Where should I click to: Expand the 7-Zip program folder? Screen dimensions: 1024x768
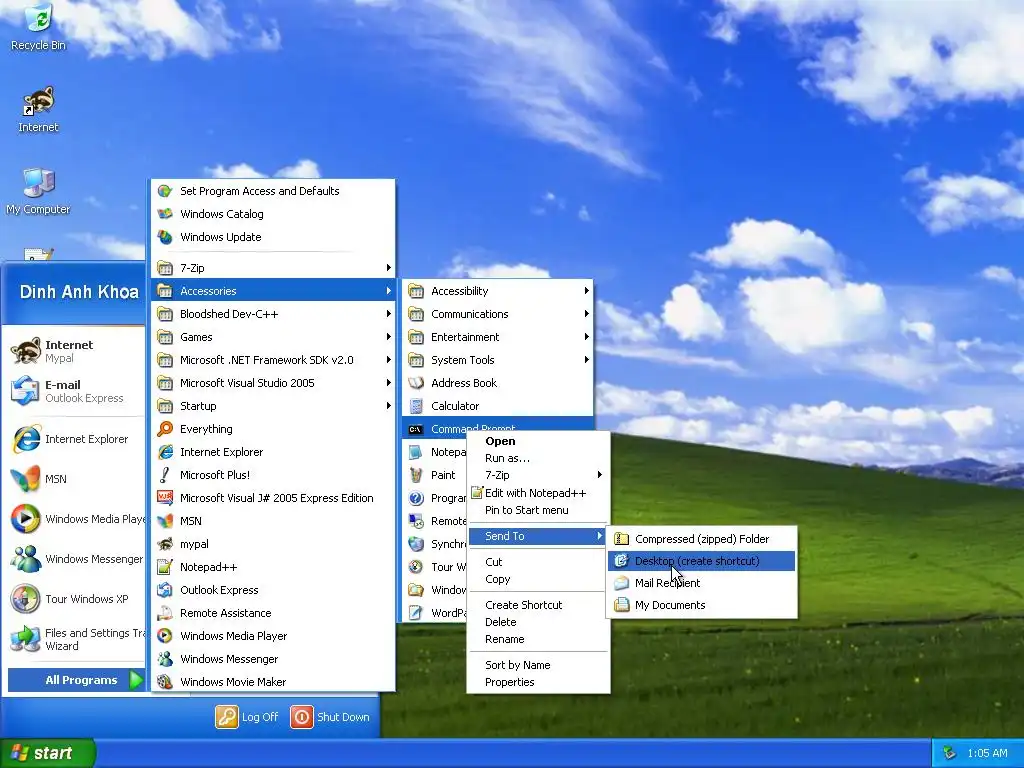(273, 268)
